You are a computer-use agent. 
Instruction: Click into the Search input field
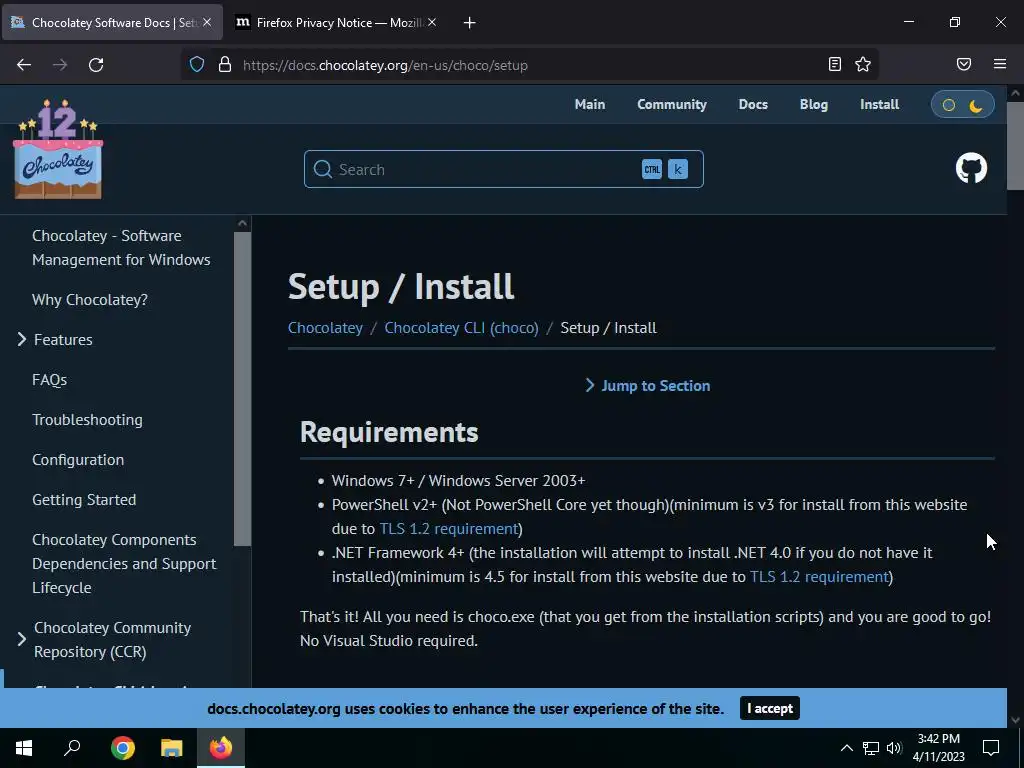point(504,169)
